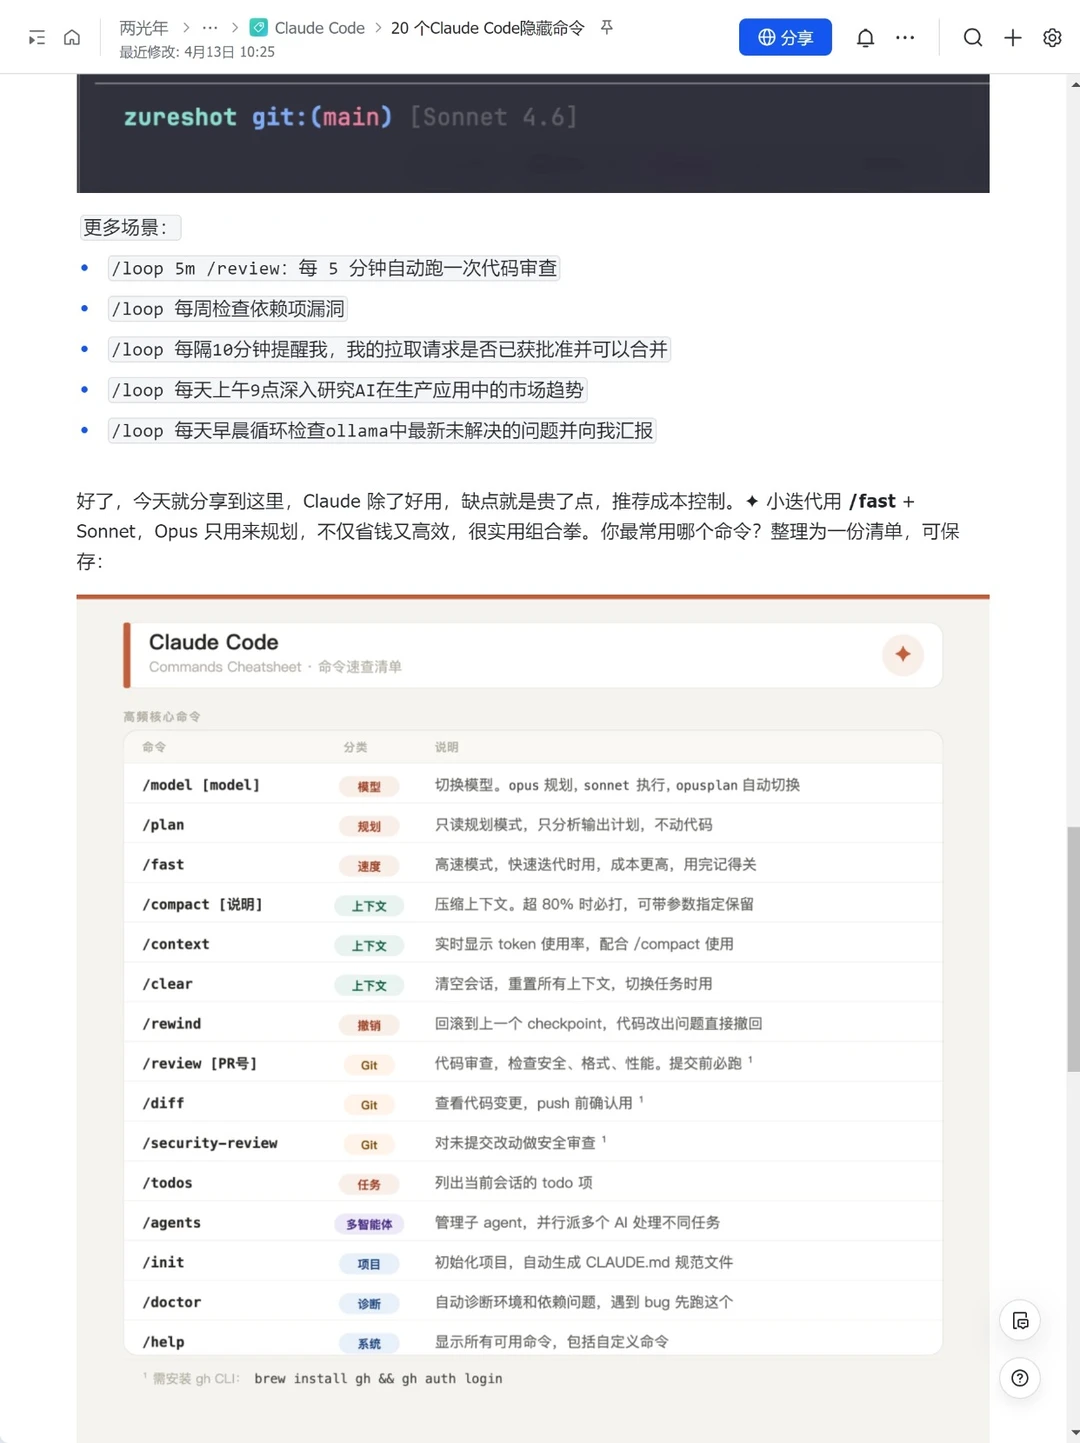Click the /clear command cell
Image resolution: width=1080 pixels, height=1443 pixels.
[x=167, y=984]
